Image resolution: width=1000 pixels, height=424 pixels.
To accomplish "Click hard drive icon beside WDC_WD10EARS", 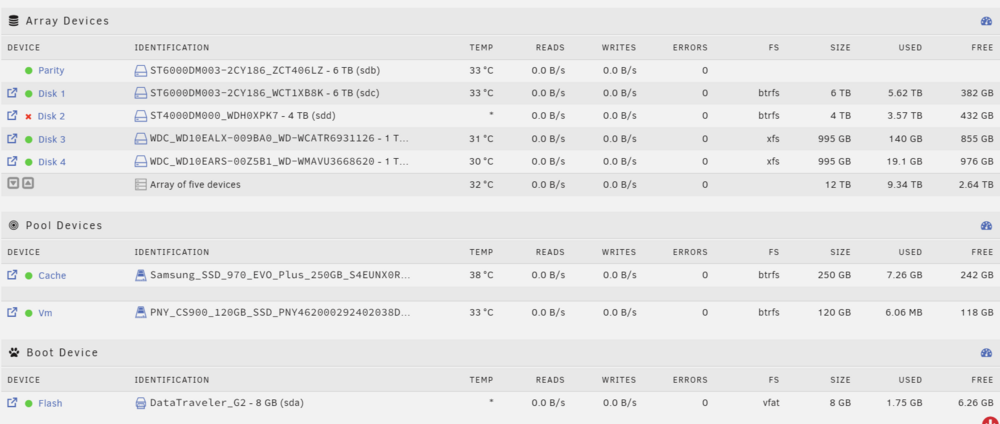I will (x=140, y=163).
